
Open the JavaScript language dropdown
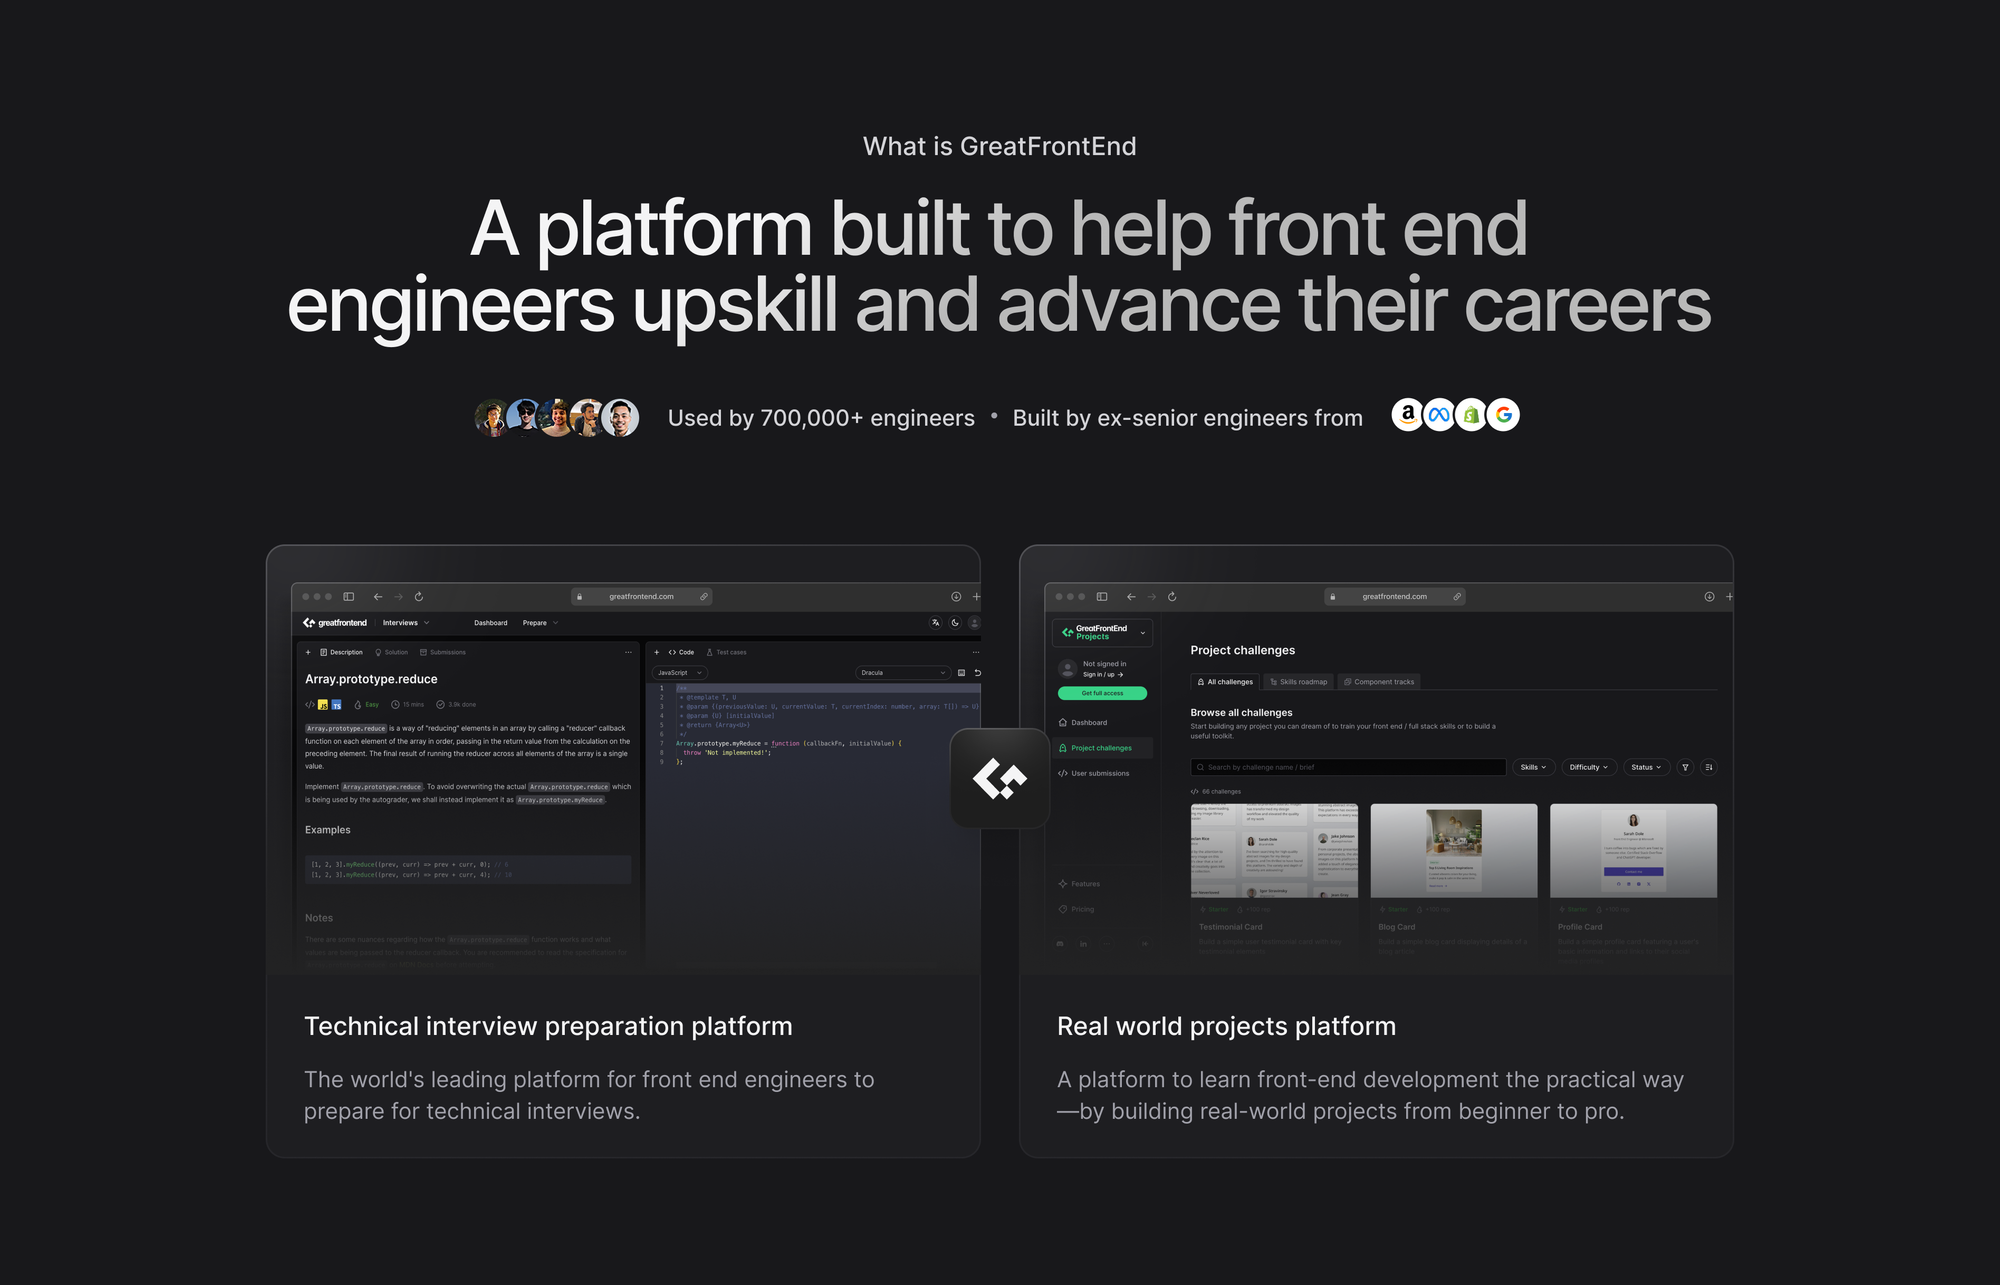(x=679, y=672)
